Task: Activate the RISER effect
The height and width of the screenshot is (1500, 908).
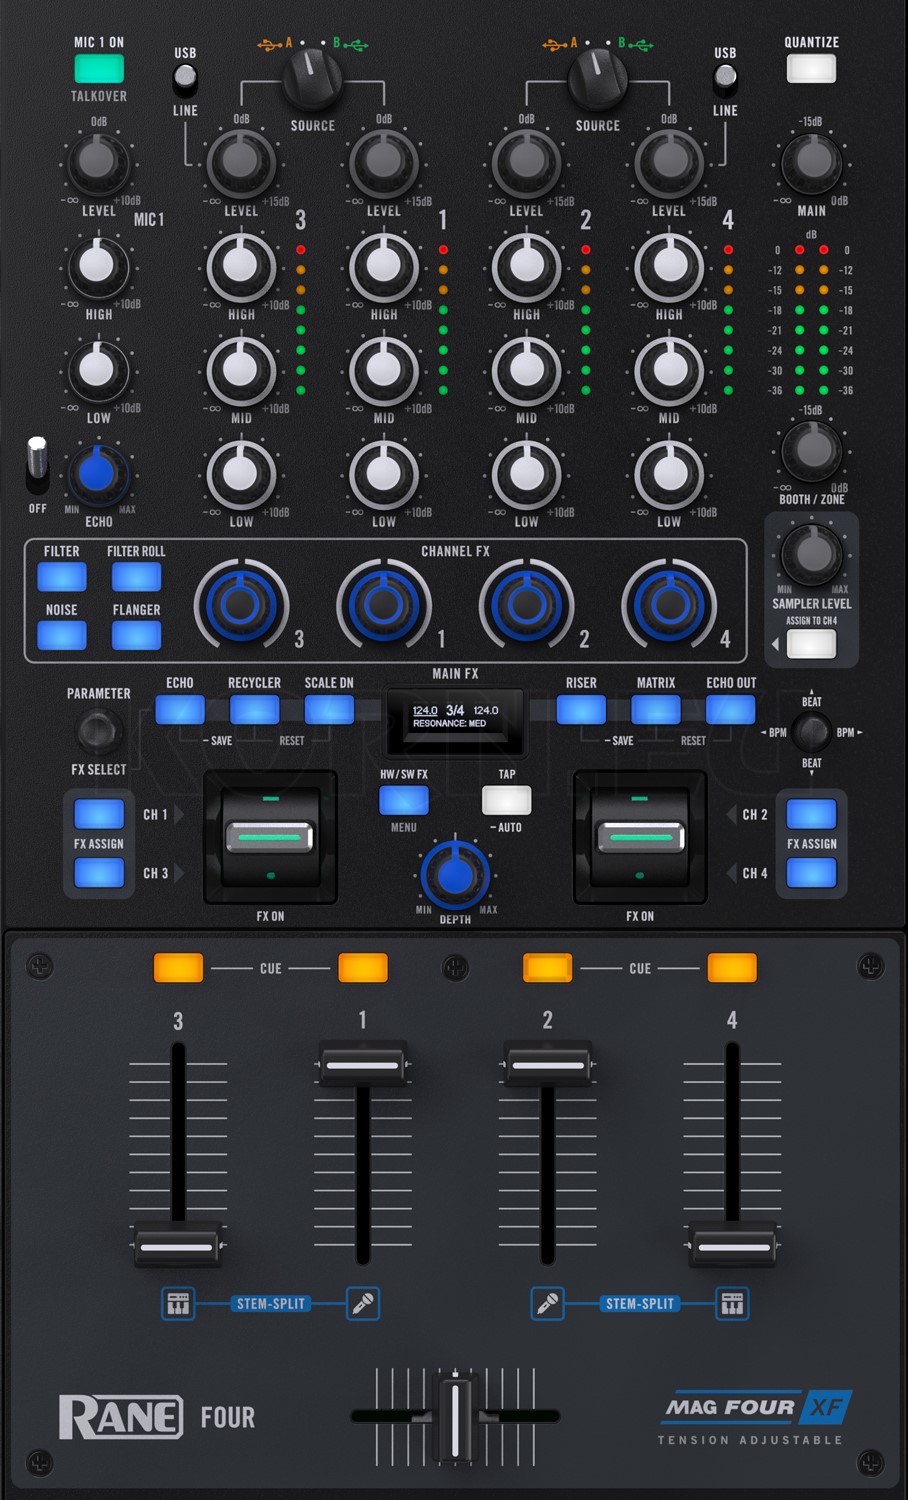Action: click(580, 708)
